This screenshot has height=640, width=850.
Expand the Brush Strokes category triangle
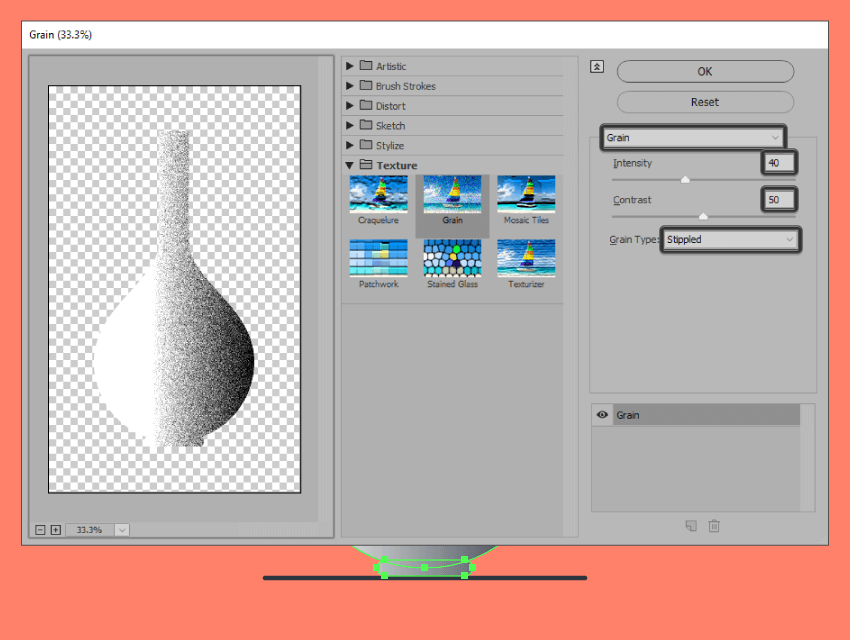(350, 86)
